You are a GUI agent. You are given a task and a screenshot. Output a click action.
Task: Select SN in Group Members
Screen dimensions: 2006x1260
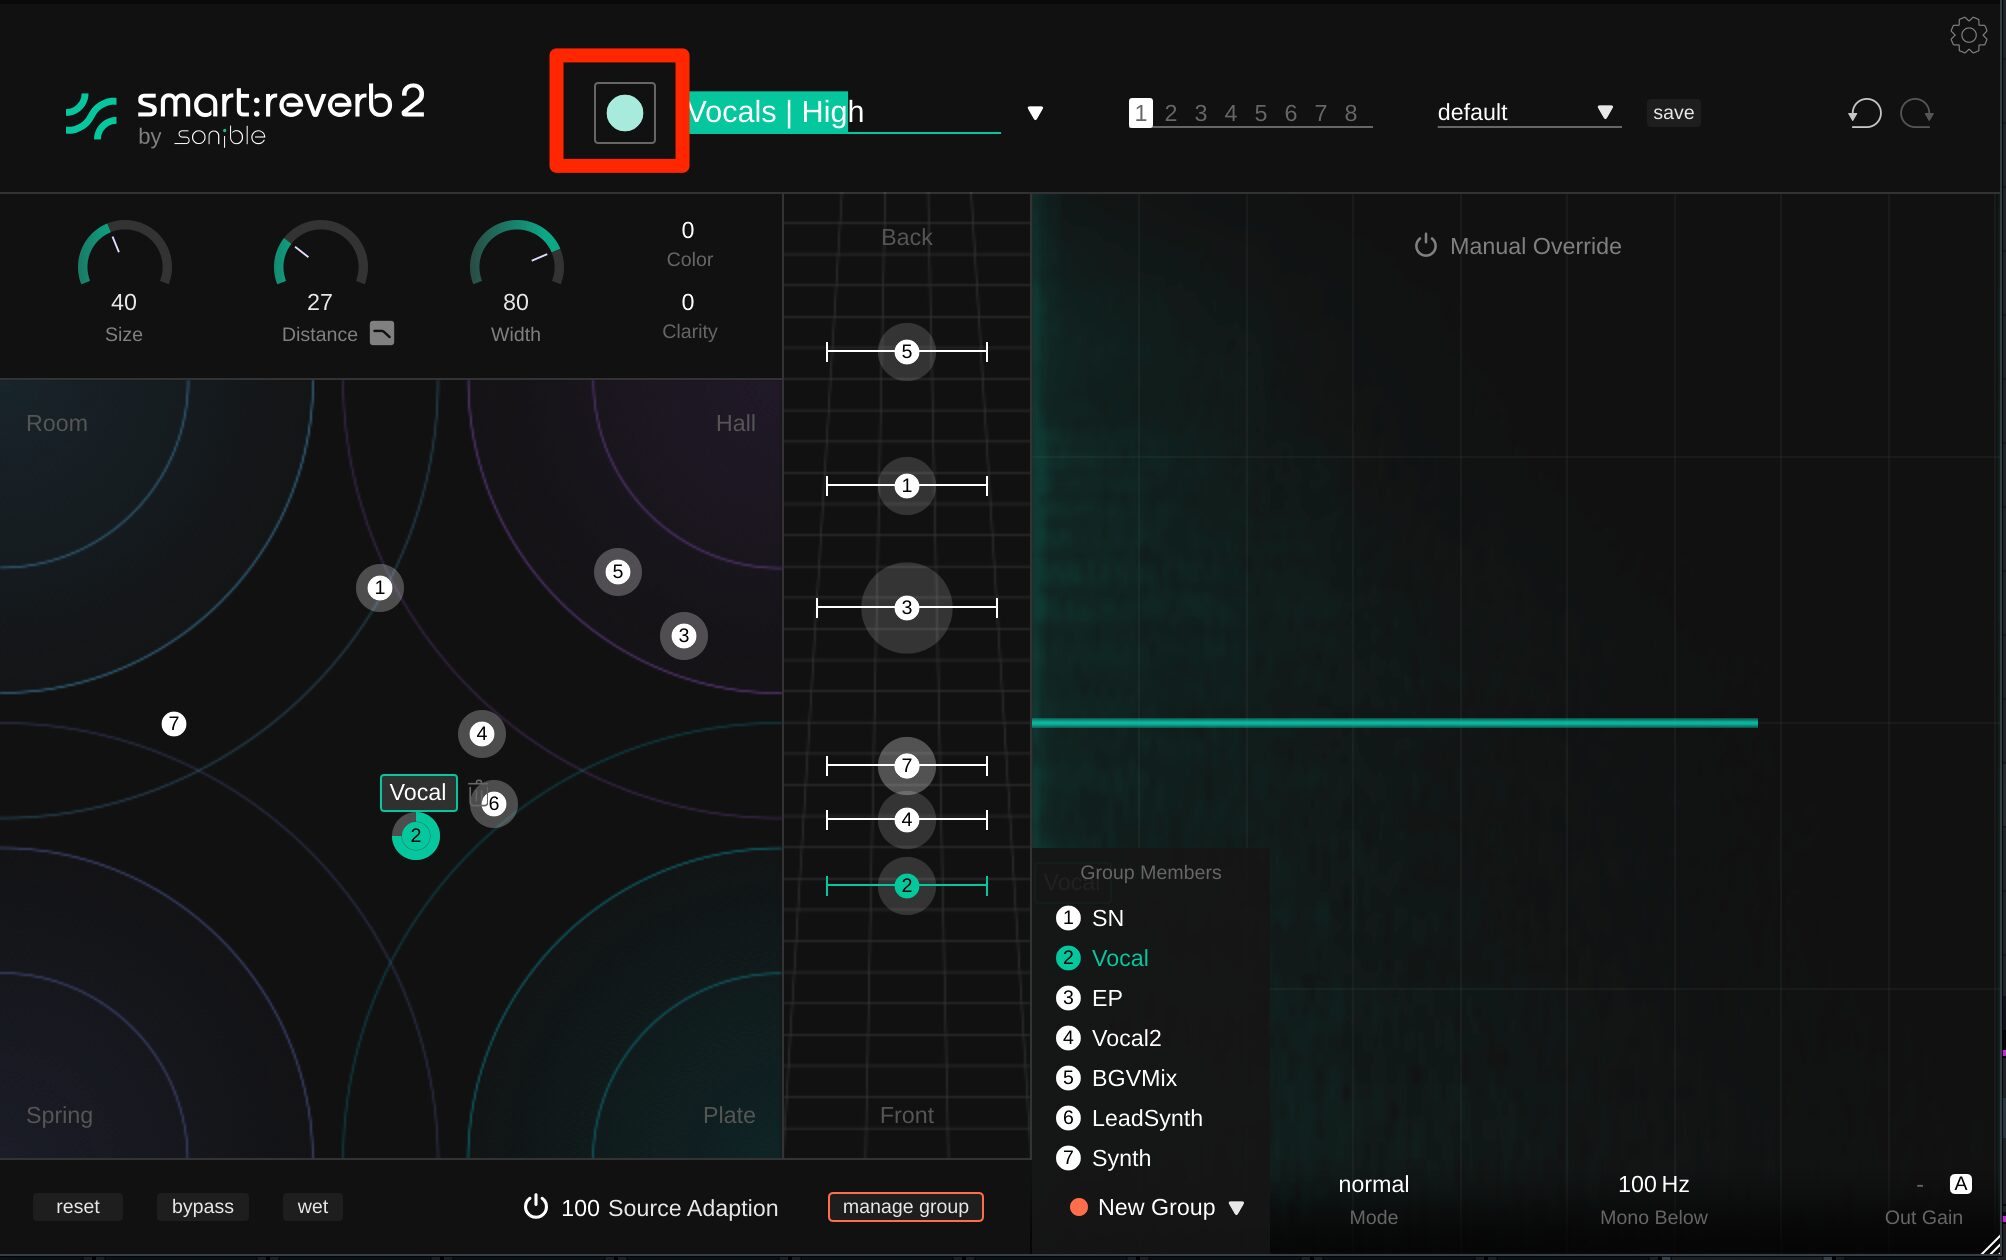point(1090,918)
